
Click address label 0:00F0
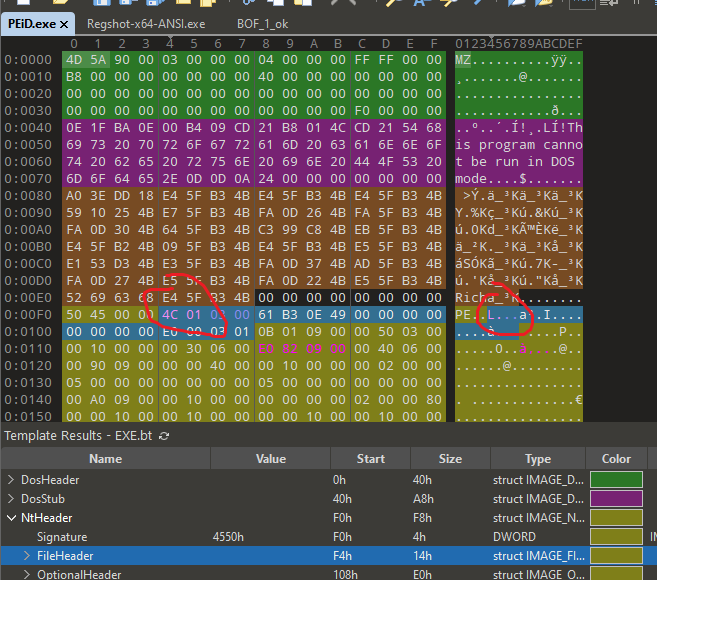[28, 315]
